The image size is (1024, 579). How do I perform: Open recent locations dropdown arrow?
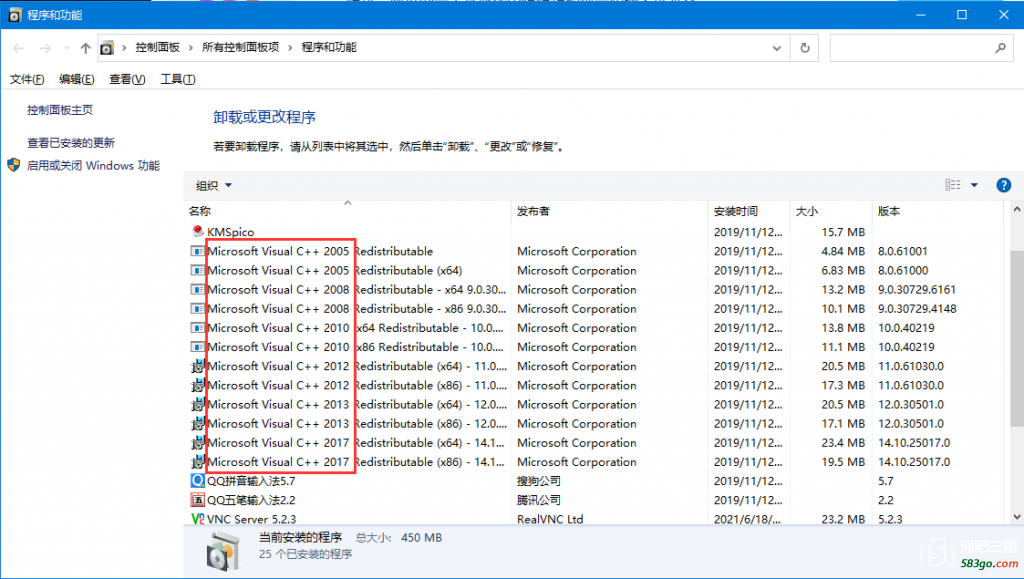click(x=67, y=48)
